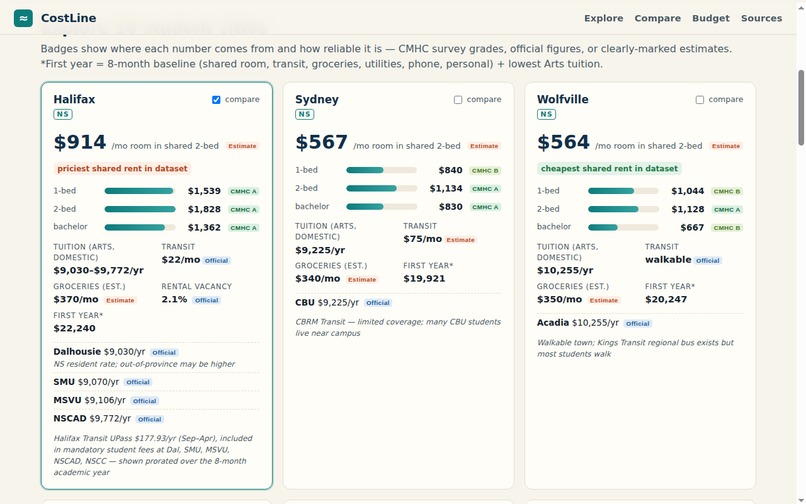Image resolution: width=806 pixels, height=504 pixels.
Task: Click the NS badge under Halifax
Action: (63, 114)
